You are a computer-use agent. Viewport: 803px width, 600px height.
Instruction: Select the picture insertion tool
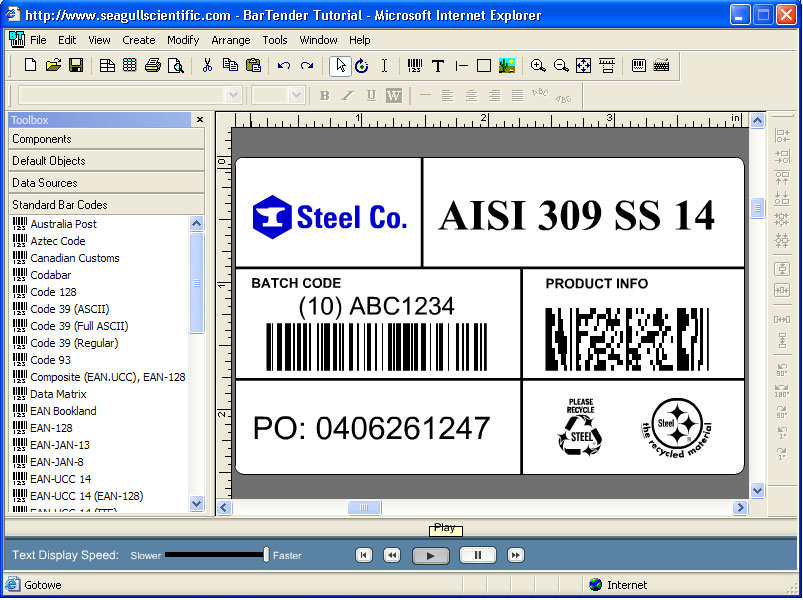pos(507,66)
